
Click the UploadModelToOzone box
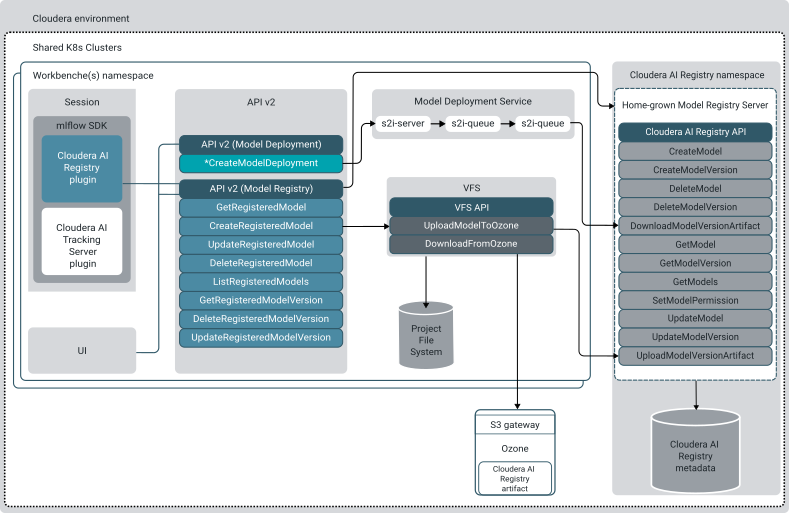[x=470, y=226]
